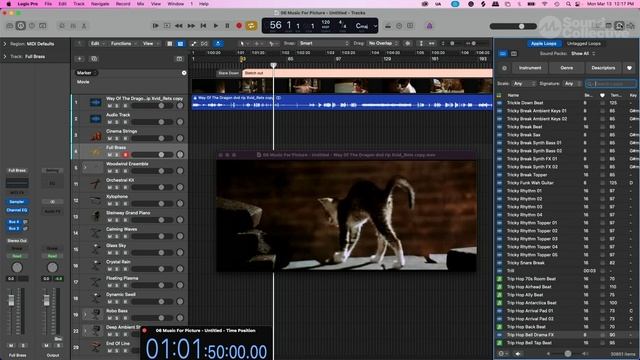The height and width of the screenshot is (360, 640).
Task: Adjust the loop browser preview volume slider
Action: [x=568, y=353]
